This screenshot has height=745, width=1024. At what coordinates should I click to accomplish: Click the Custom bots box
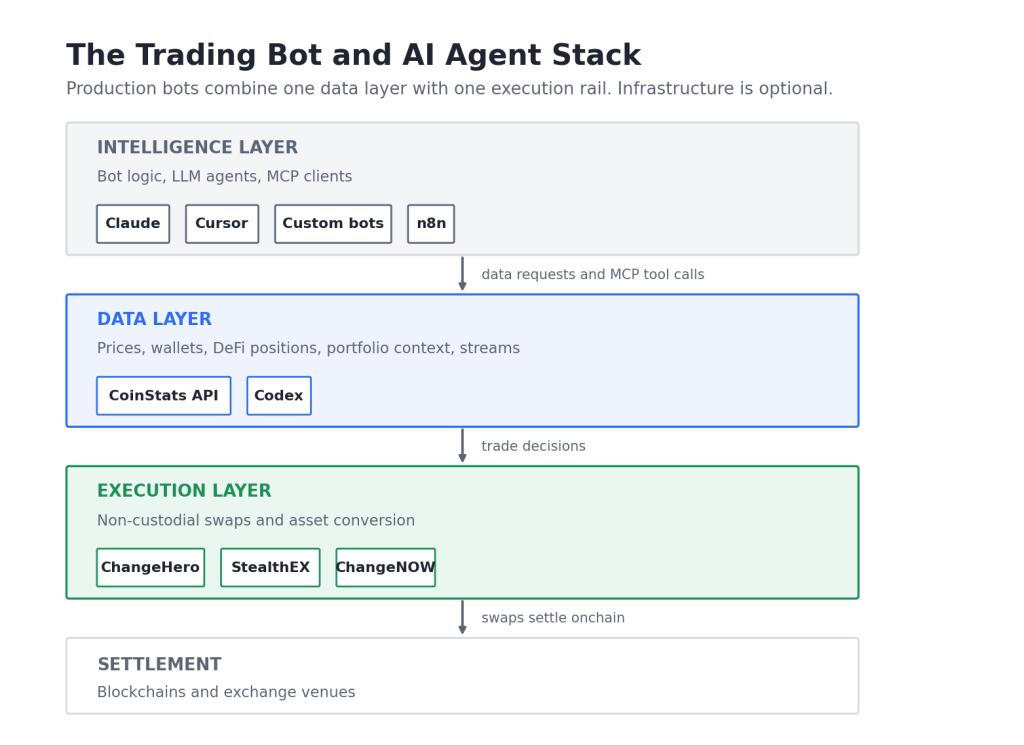(x=333, y=224)
